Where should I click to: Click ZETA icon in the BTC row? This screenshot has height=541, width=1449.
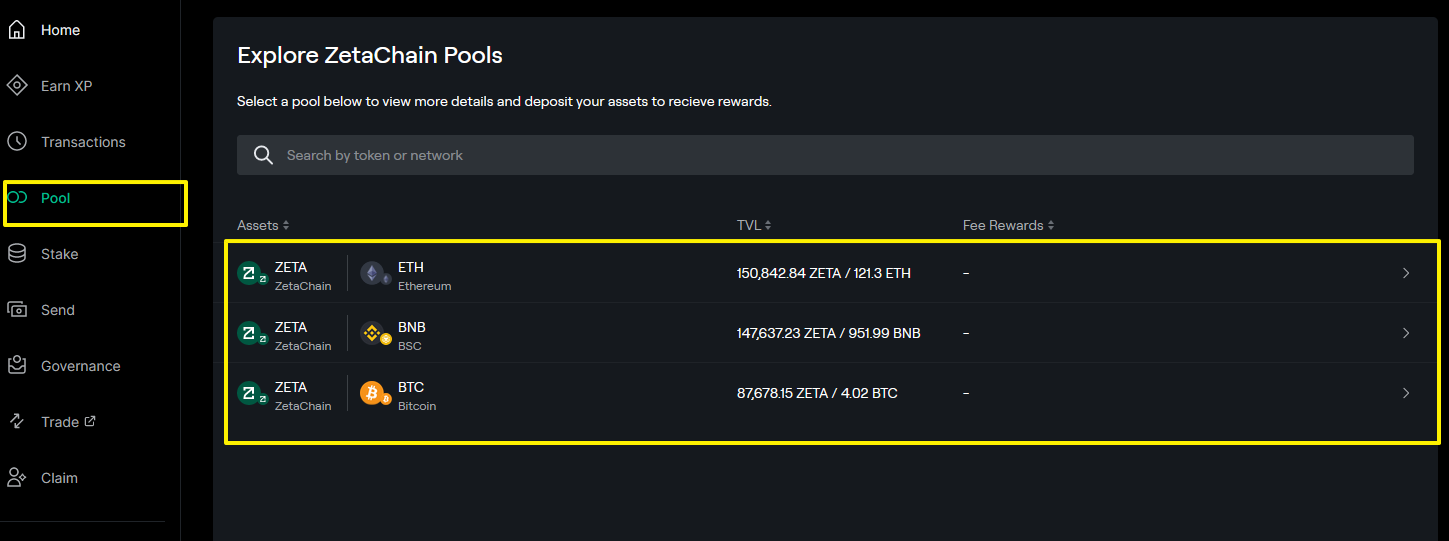pyautogui.click(x=251, y=394)
